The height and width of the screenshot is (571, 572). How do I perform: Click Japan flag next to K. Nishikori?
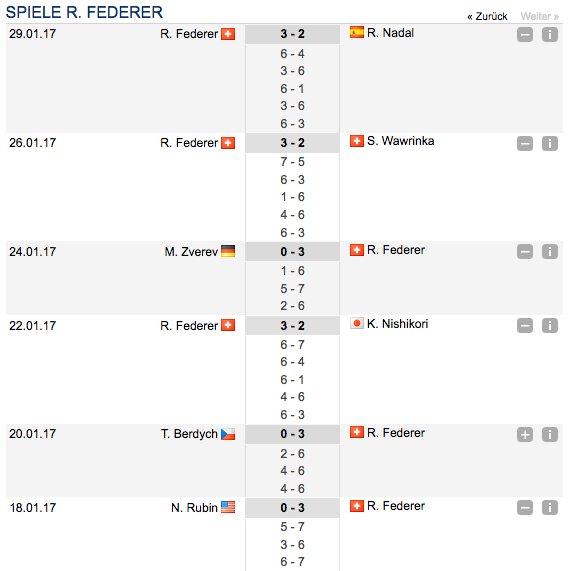pos(357,323)
